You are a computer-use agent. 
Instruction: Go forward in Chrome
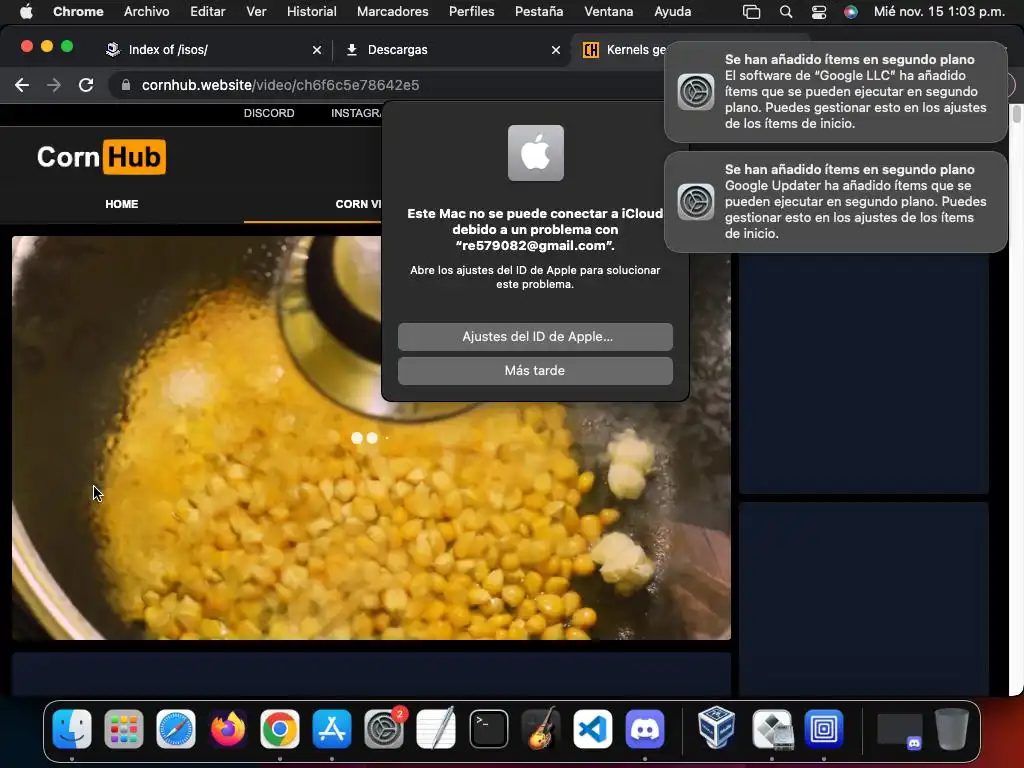54,85
